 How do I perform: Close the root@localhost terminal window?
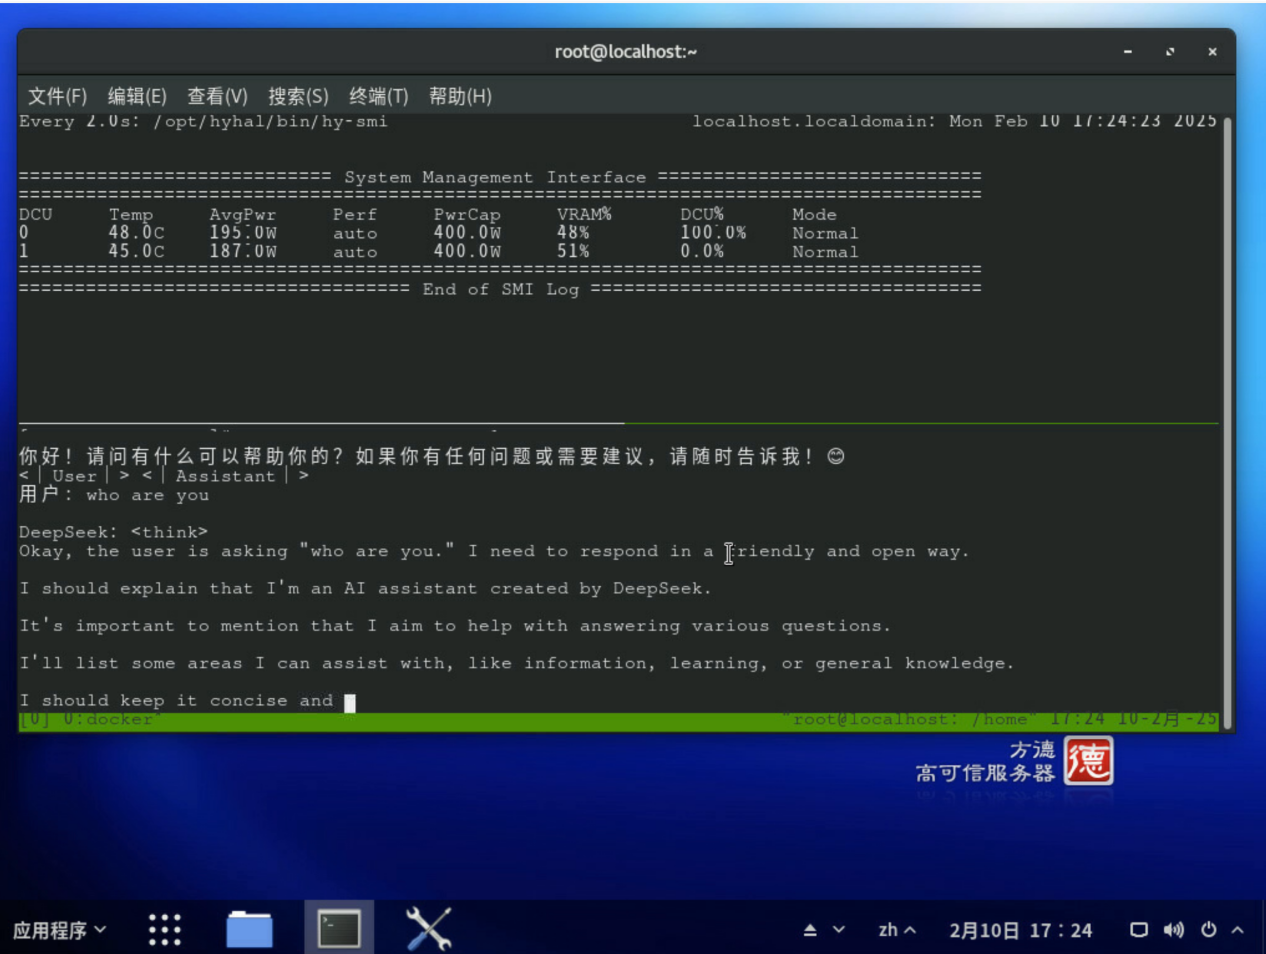pos(1212,52)
